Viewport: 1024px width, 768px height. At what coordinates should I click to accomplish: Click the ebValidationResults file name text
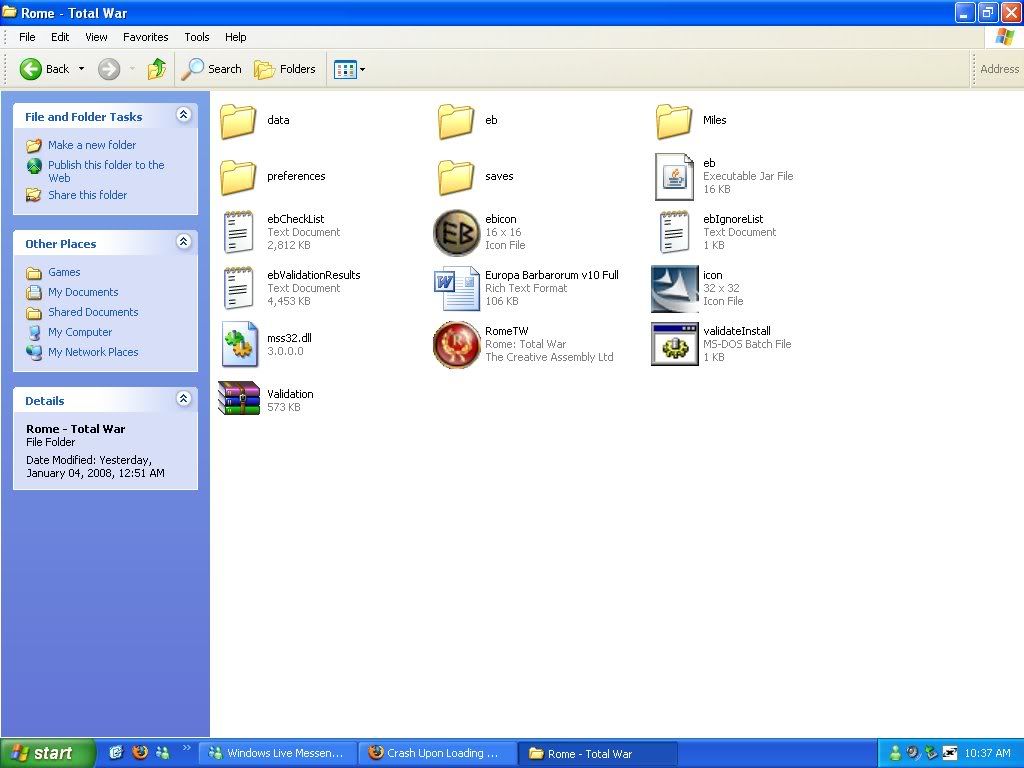pos(313,275)
